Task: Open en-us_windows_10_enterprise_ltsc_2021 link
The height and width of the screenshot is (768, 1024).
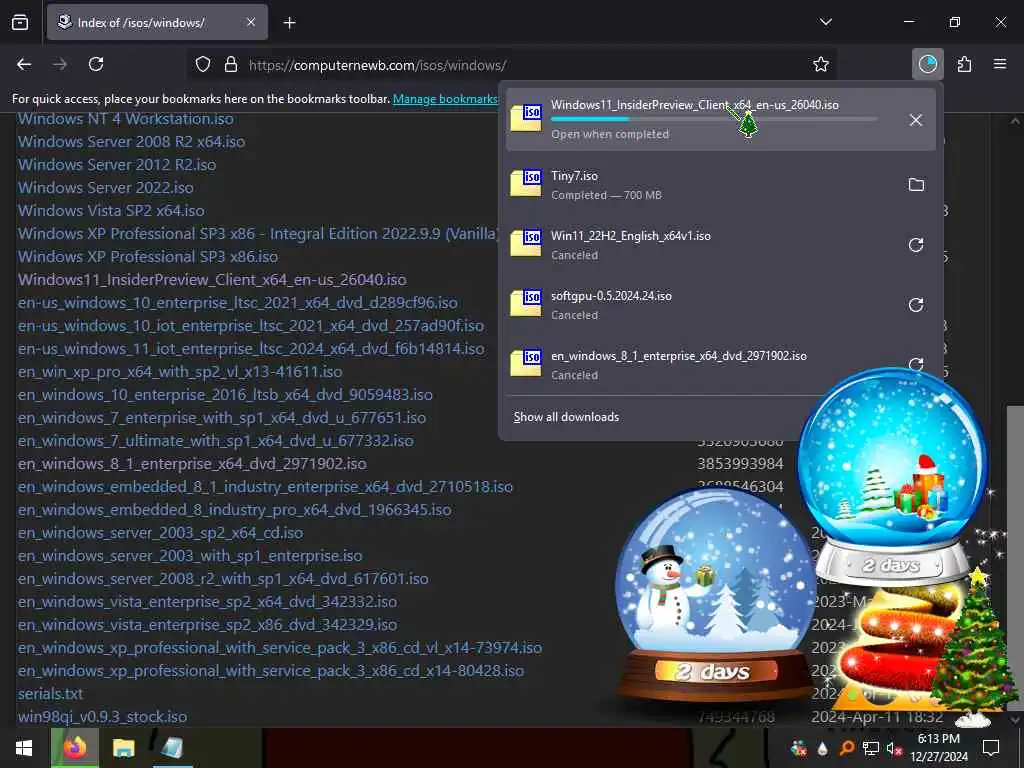Action: click(x=238, y=303)
